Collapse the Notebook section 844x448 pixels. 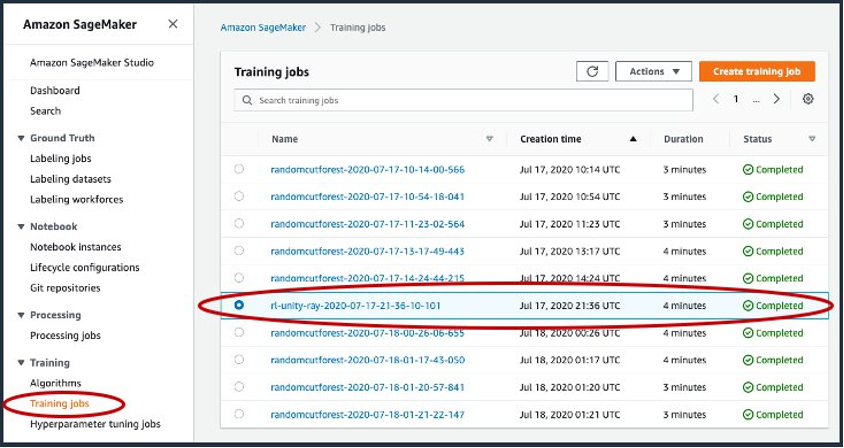click(21, 227)
